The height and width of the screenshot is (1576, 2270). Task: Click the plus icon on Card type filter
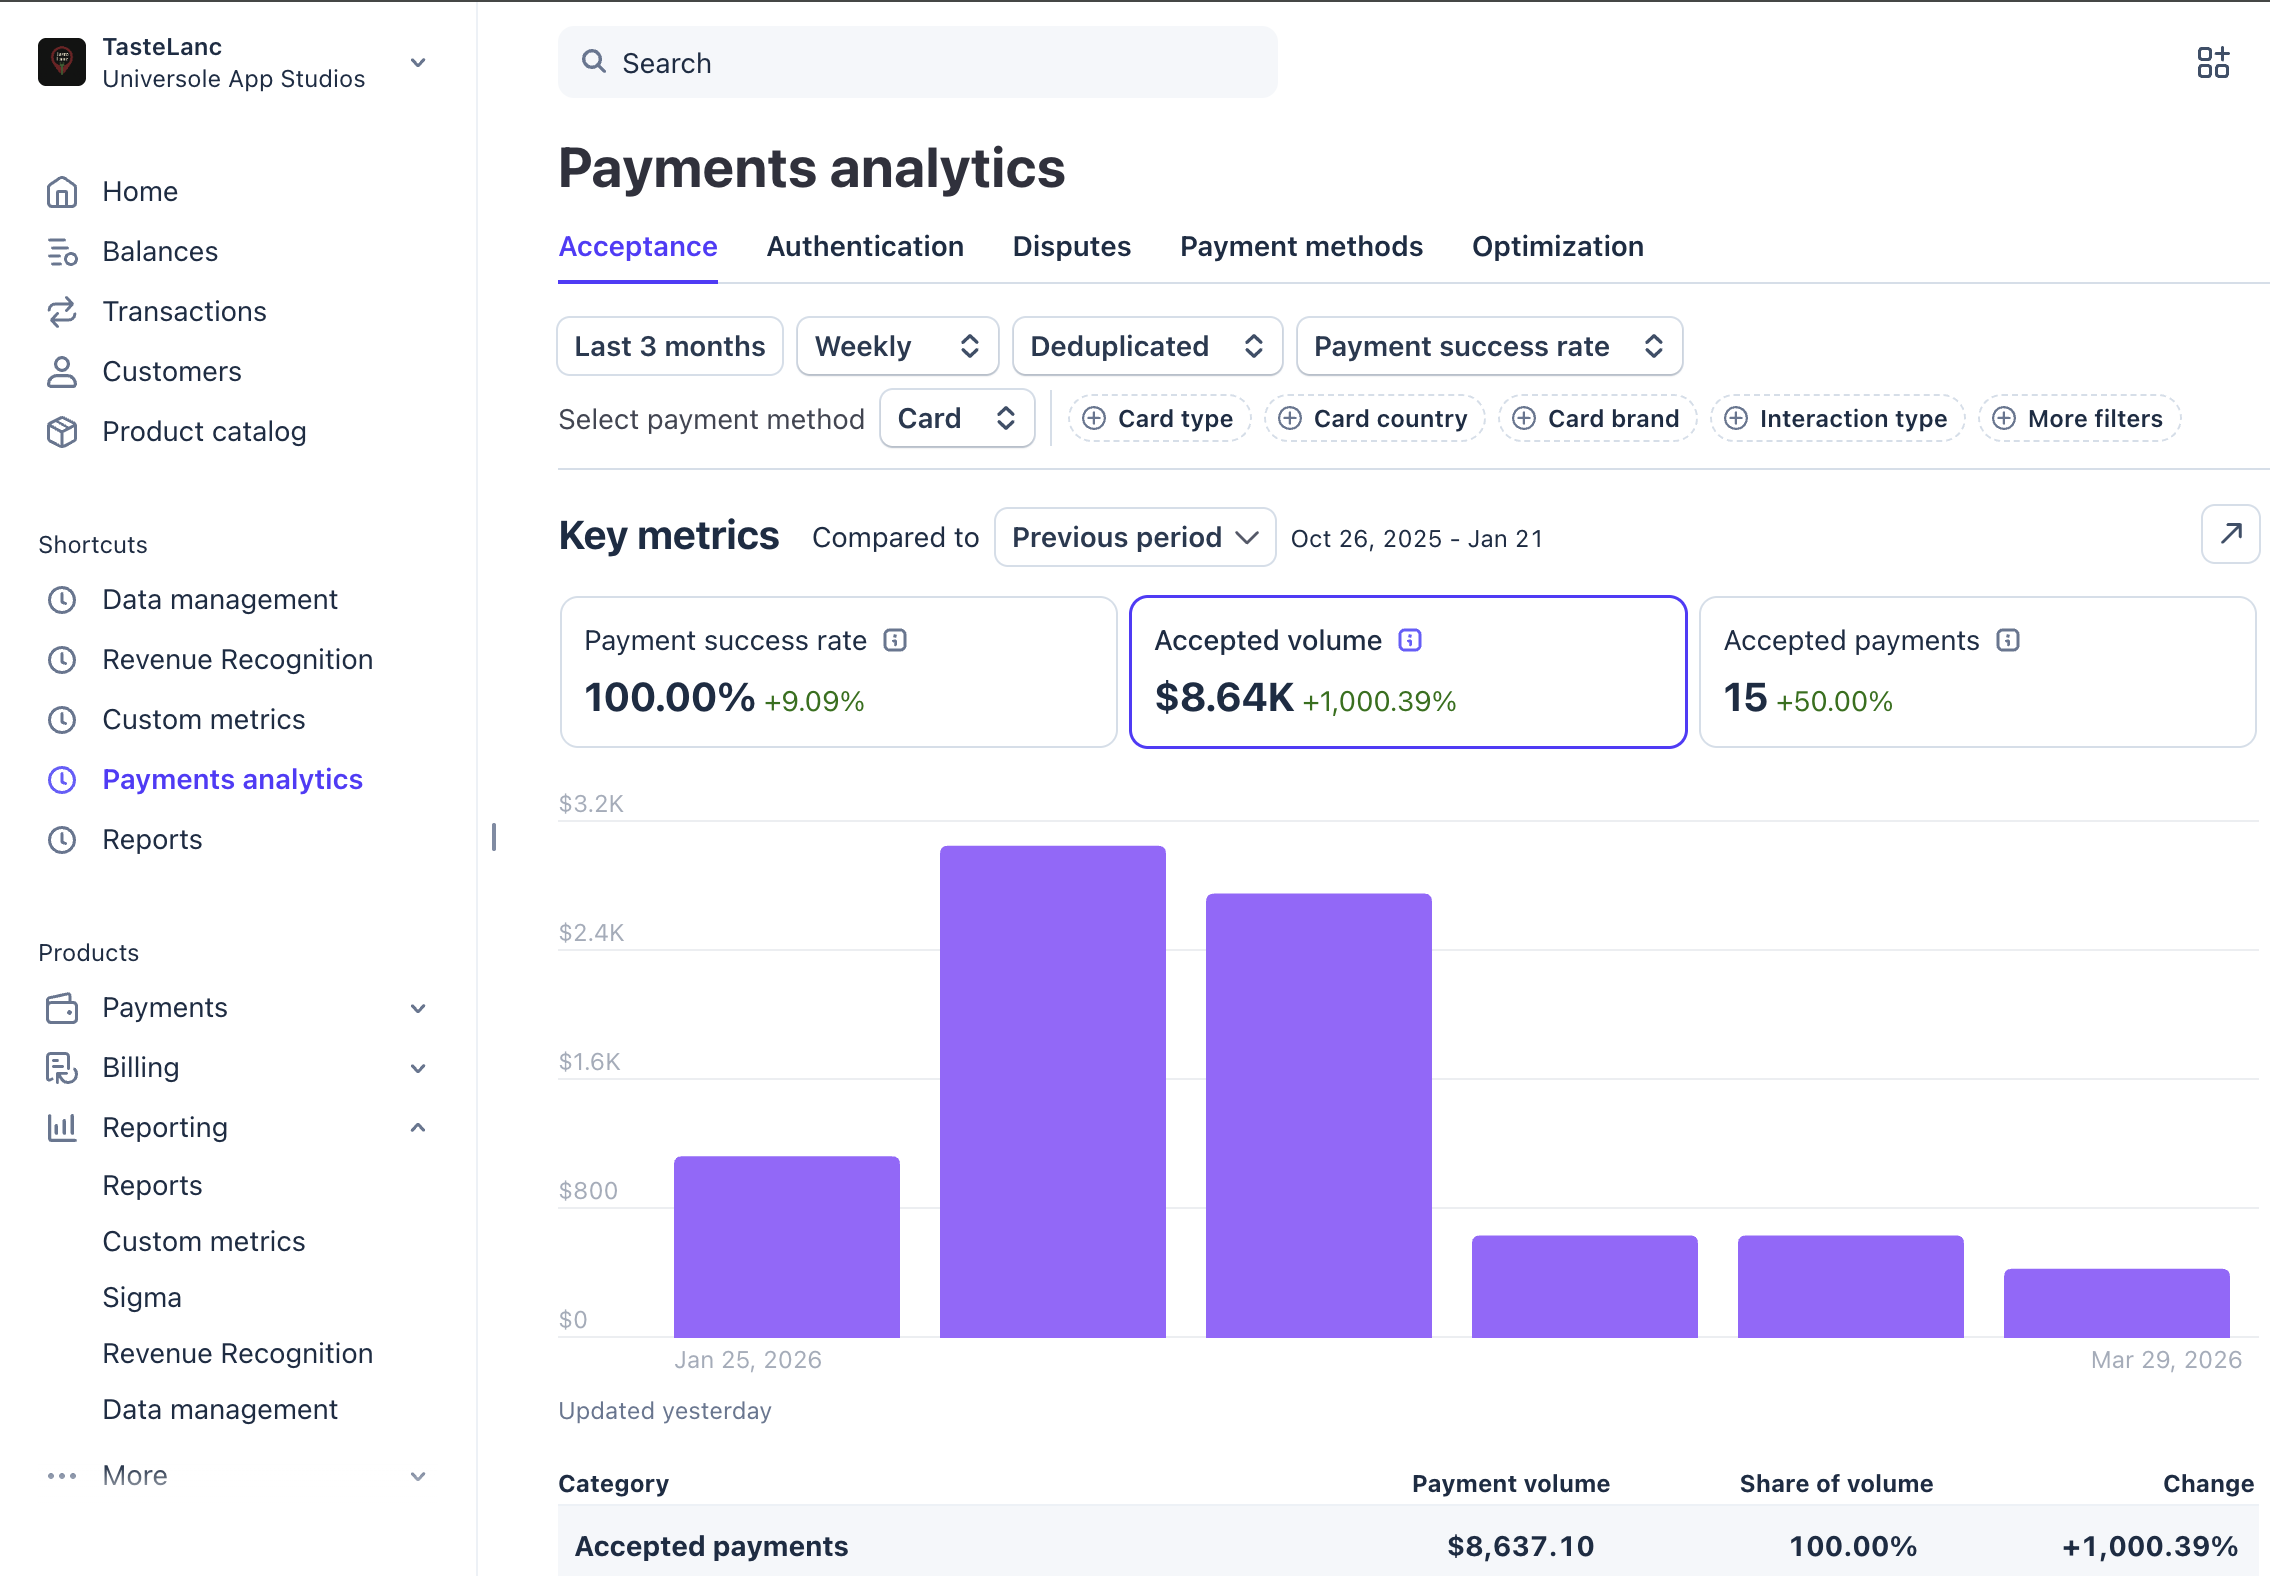coord(1094,418)
